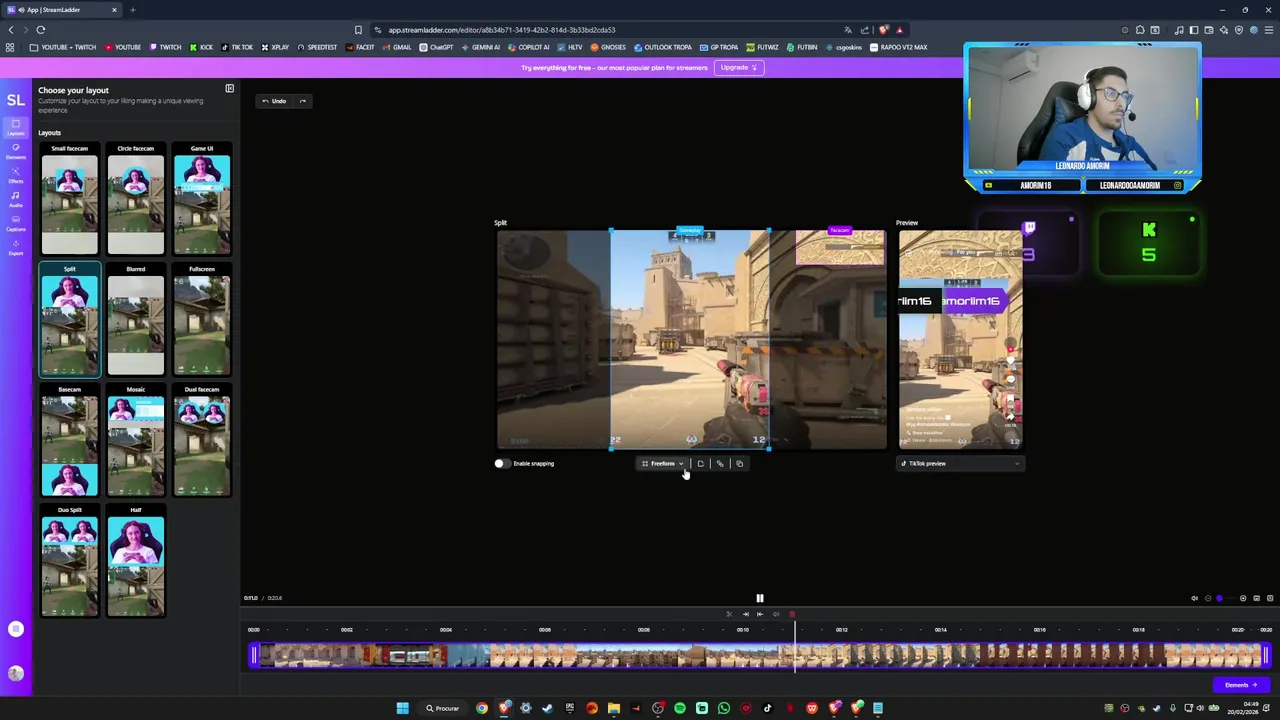The width and height of the screenshot is (1280, 720).
Task: Click the Undo button
Action: pyautogui.click(x=275, y=101)
